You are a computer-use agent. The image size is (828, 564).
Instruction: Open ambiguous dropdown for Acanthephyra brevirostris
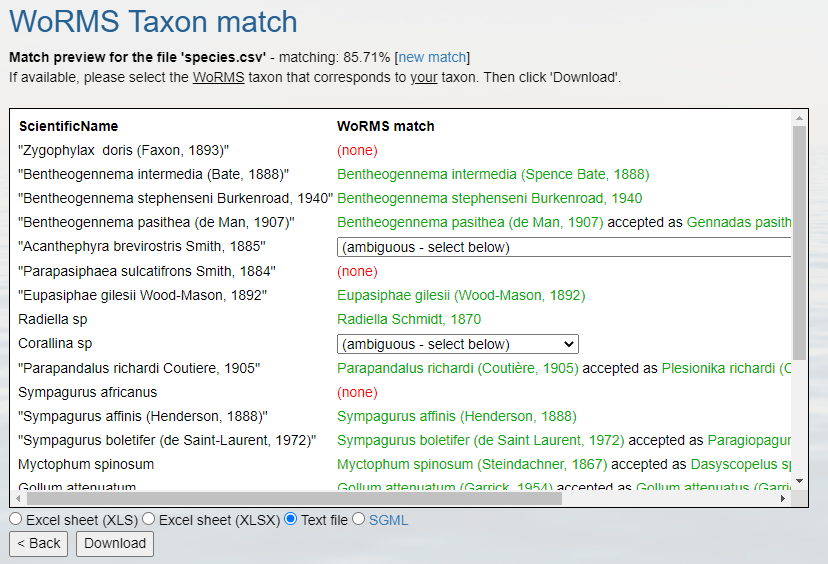pyautogui.click(x=564, y=247)
